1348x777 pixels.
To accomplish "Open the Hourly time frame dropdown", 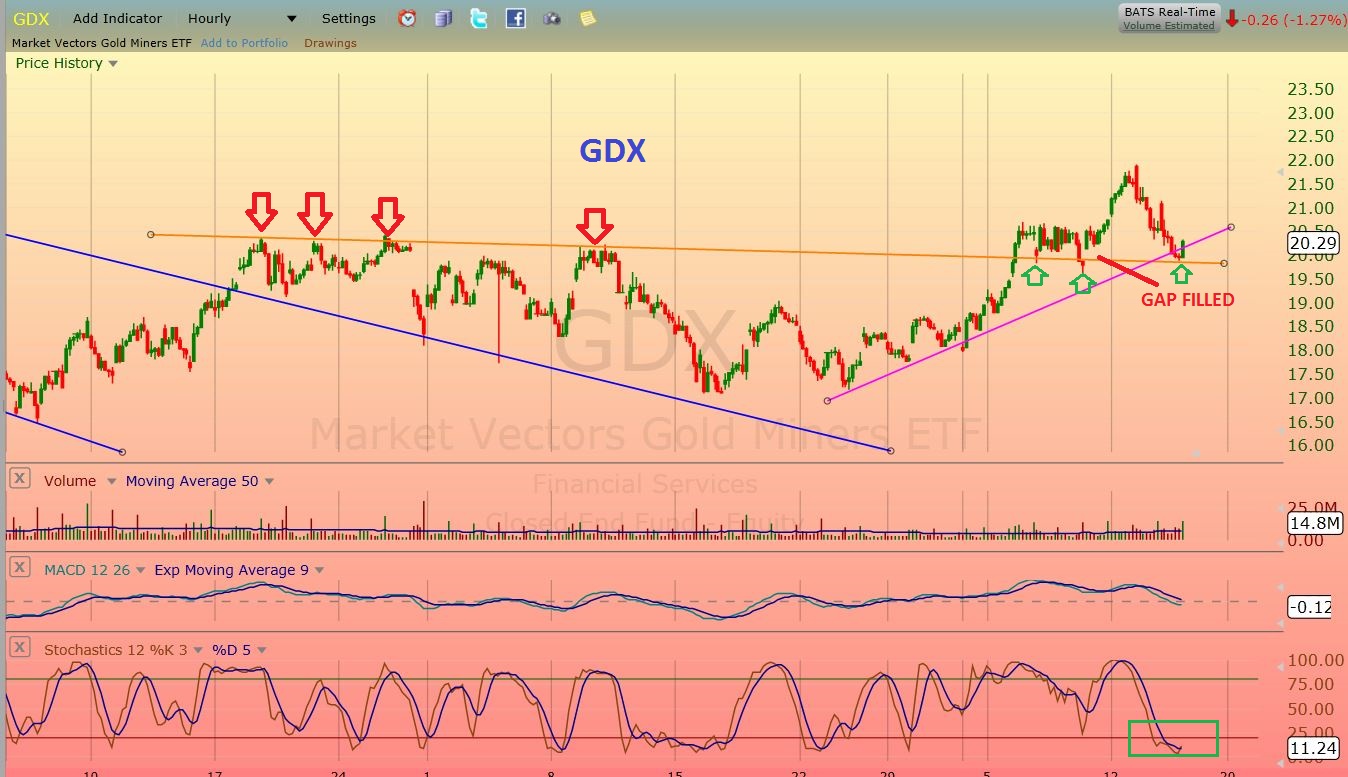I will click(243, 18).
